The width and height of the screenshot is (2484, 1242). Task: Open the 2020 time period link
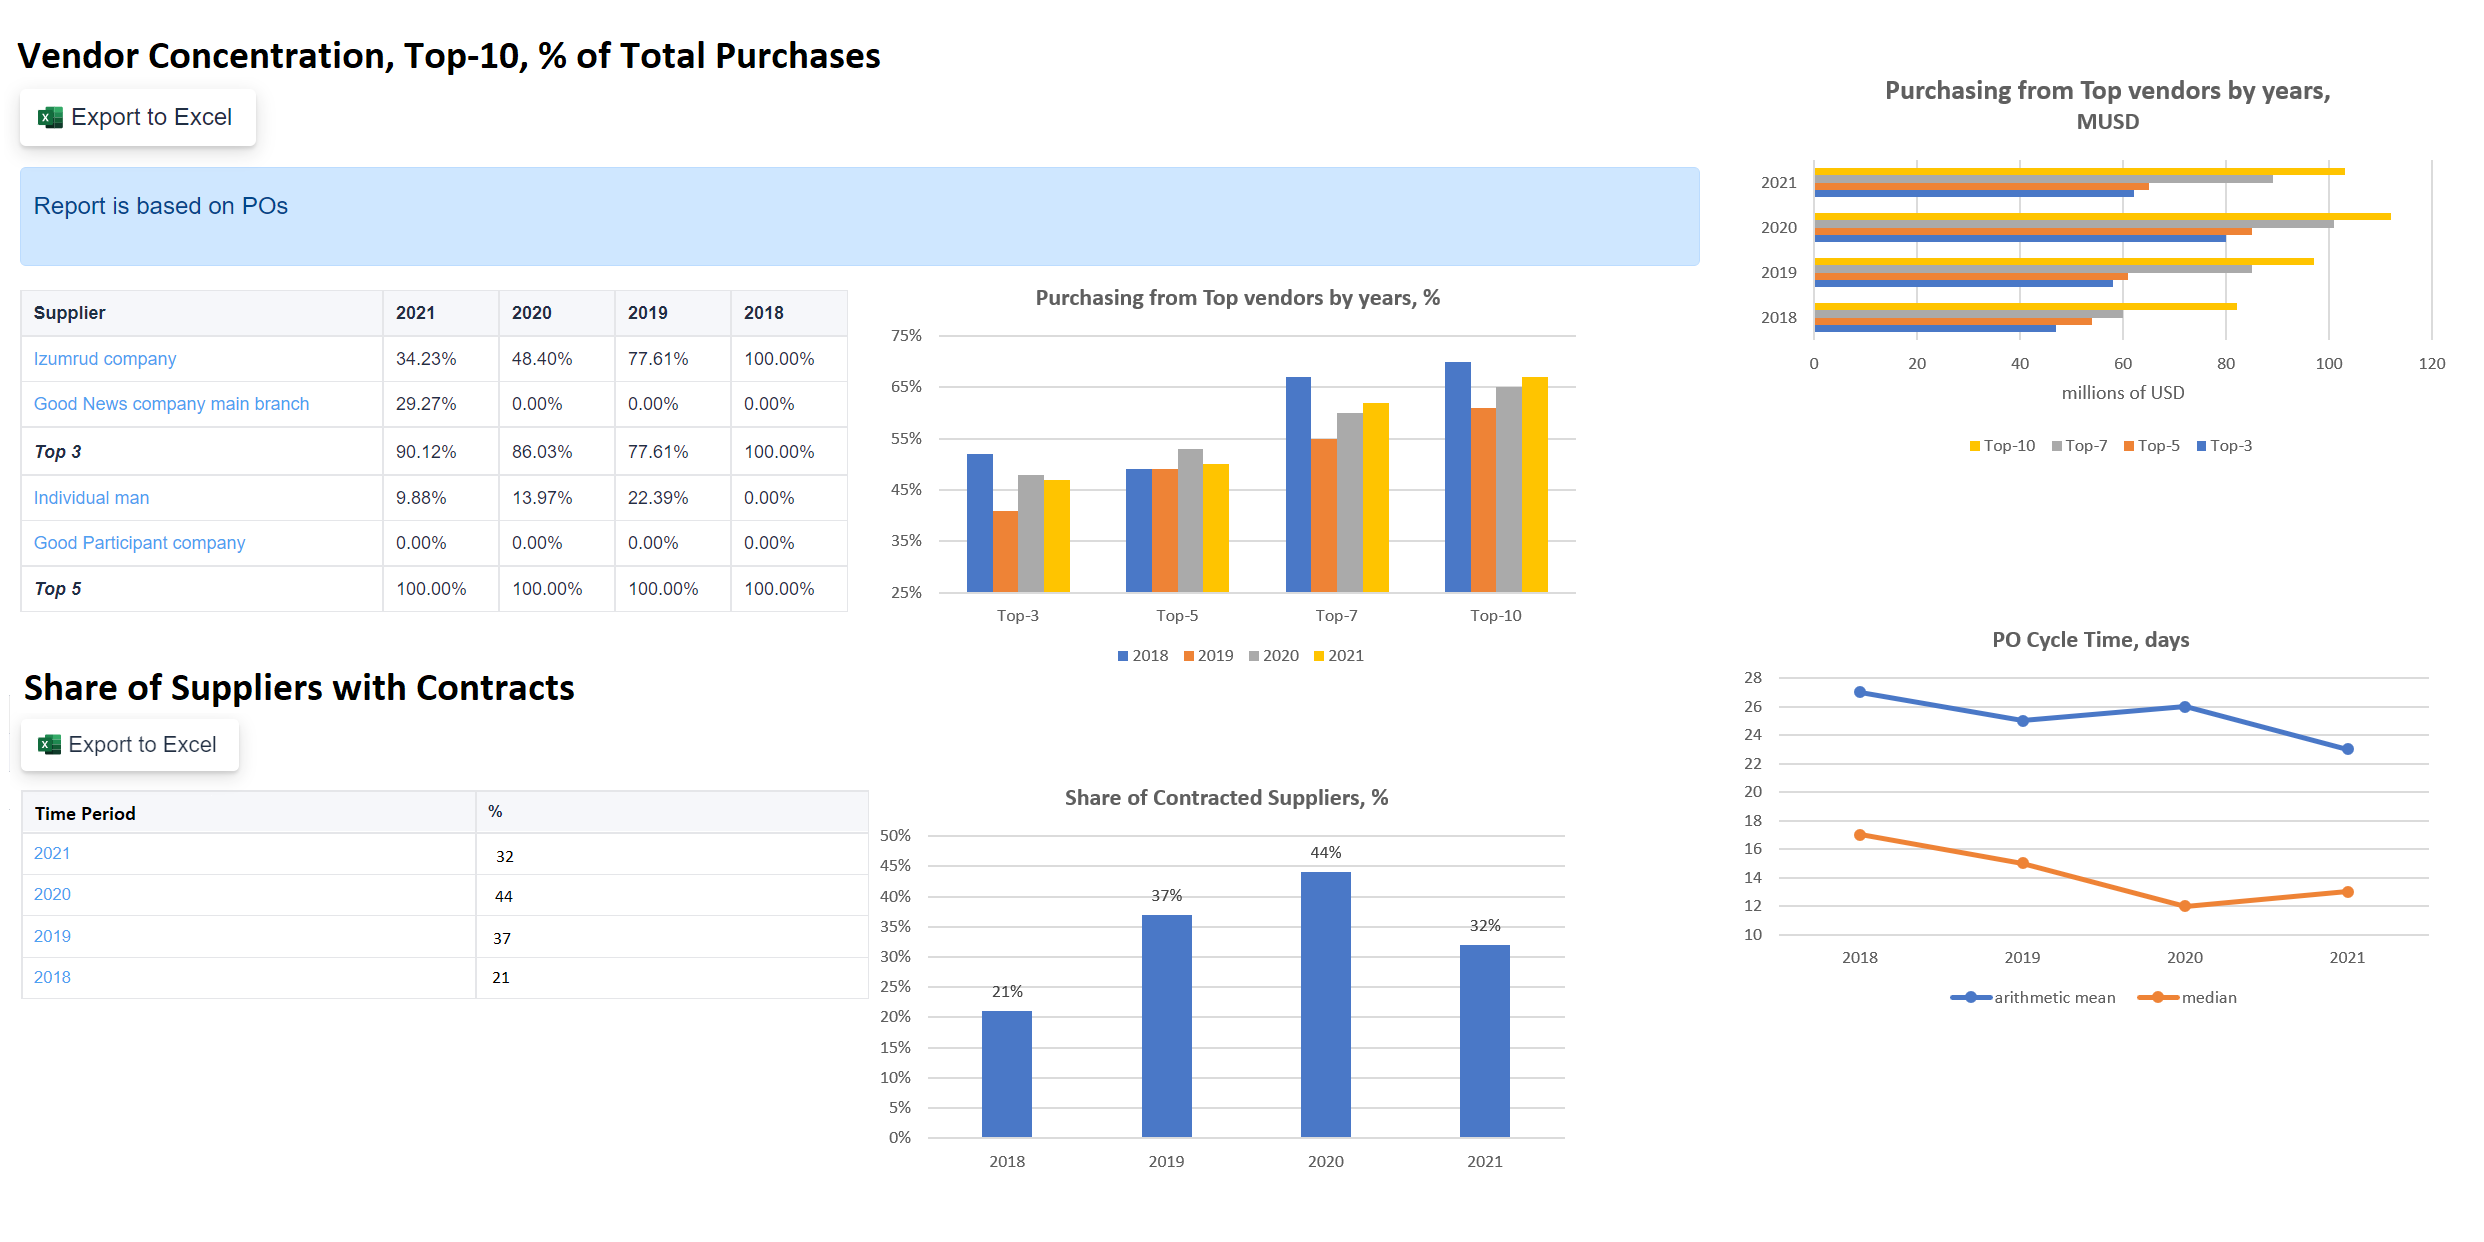pos(52,895)
